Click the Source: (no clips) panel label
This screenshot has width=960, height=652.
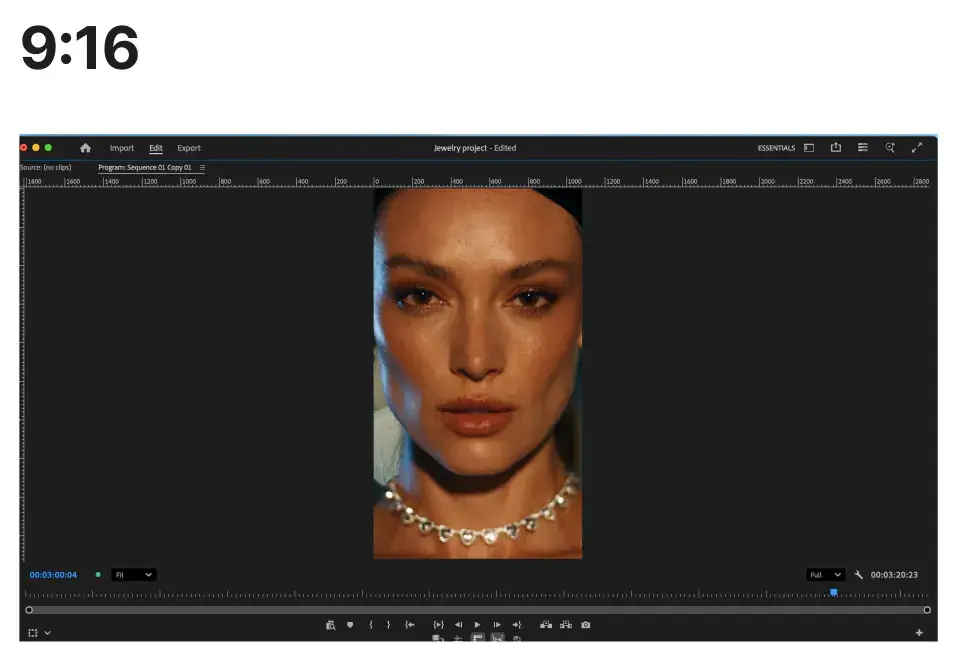pyautogui.click(x=45, y=167)
